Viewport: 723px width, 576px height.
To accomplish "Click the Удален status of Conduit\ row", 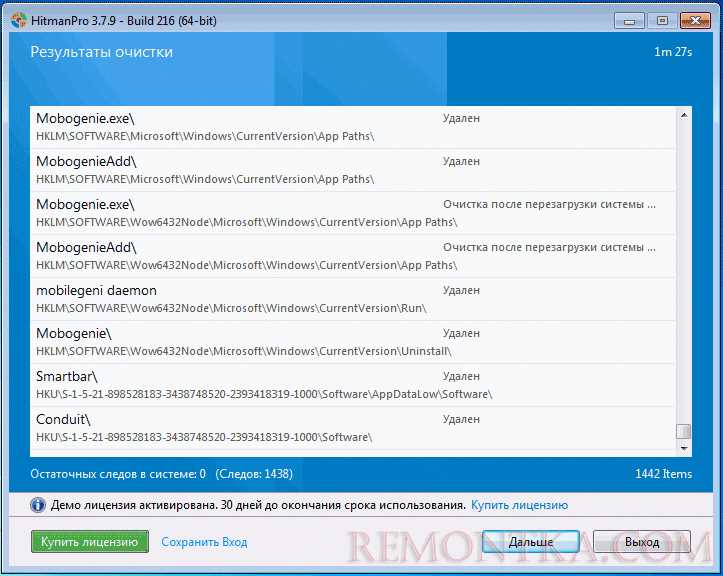I will (x=461, y=419).
